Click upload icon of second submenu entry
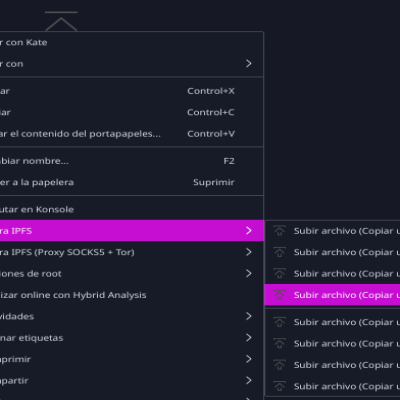This screenshot has height=400, width=400. point(279,252)
